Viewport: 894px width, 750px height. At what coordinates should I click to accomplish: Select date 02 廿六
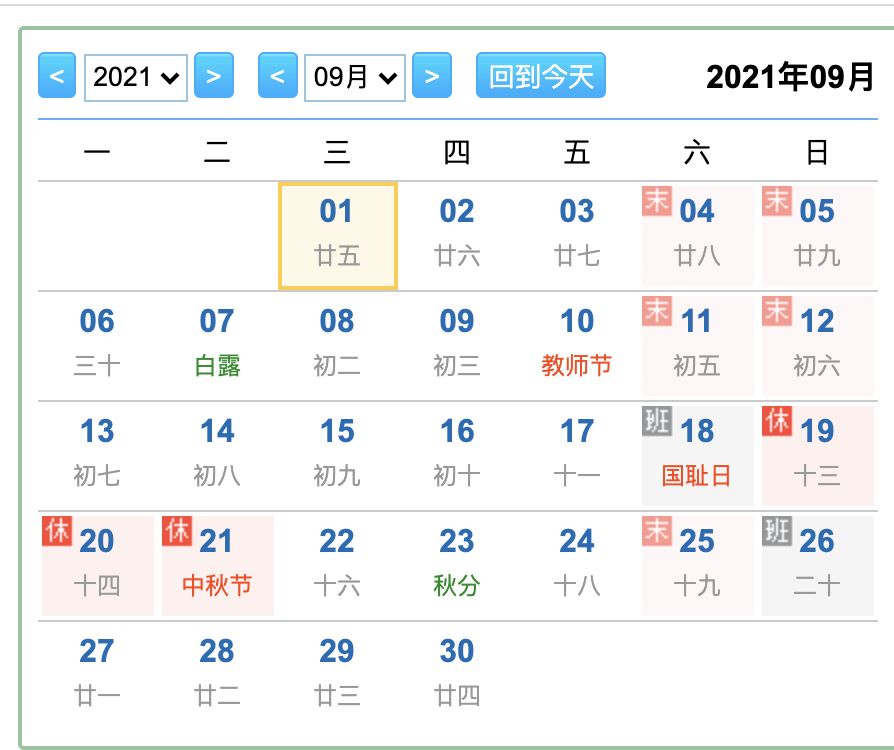(x=457, y=236)
